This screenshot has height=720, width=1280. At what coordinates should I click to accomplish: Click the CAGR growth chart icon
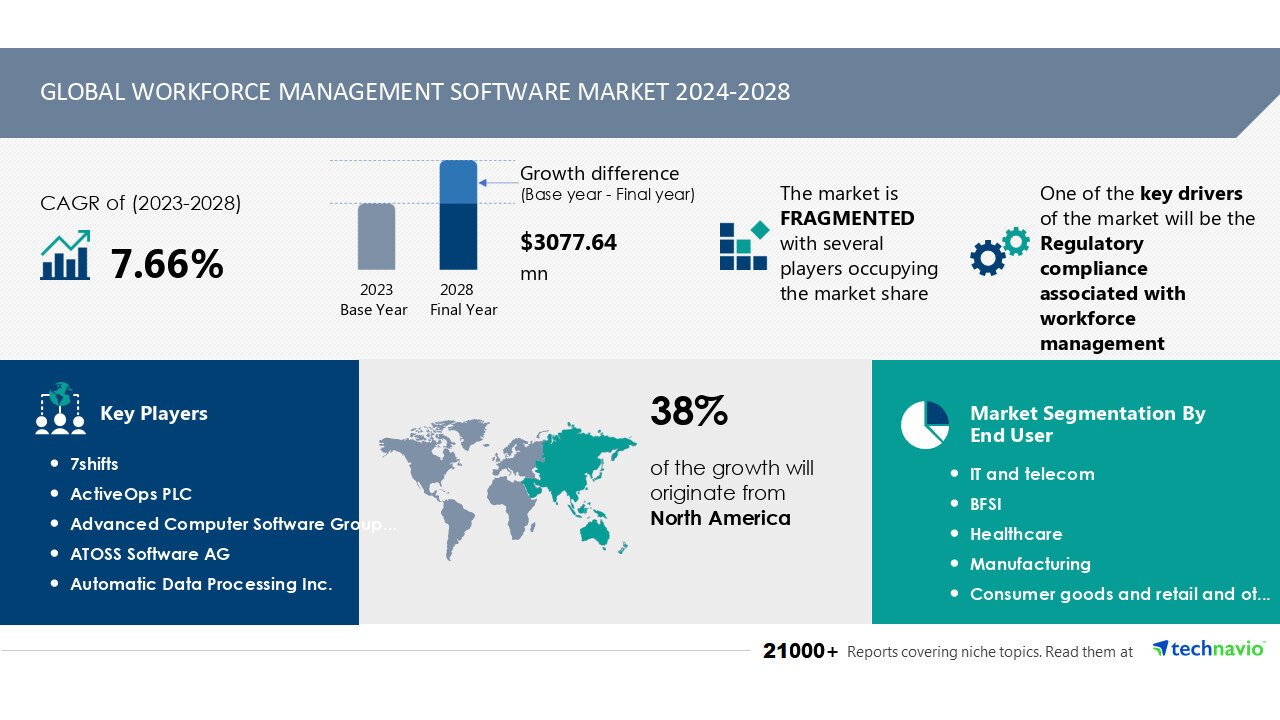coord(65,256)
